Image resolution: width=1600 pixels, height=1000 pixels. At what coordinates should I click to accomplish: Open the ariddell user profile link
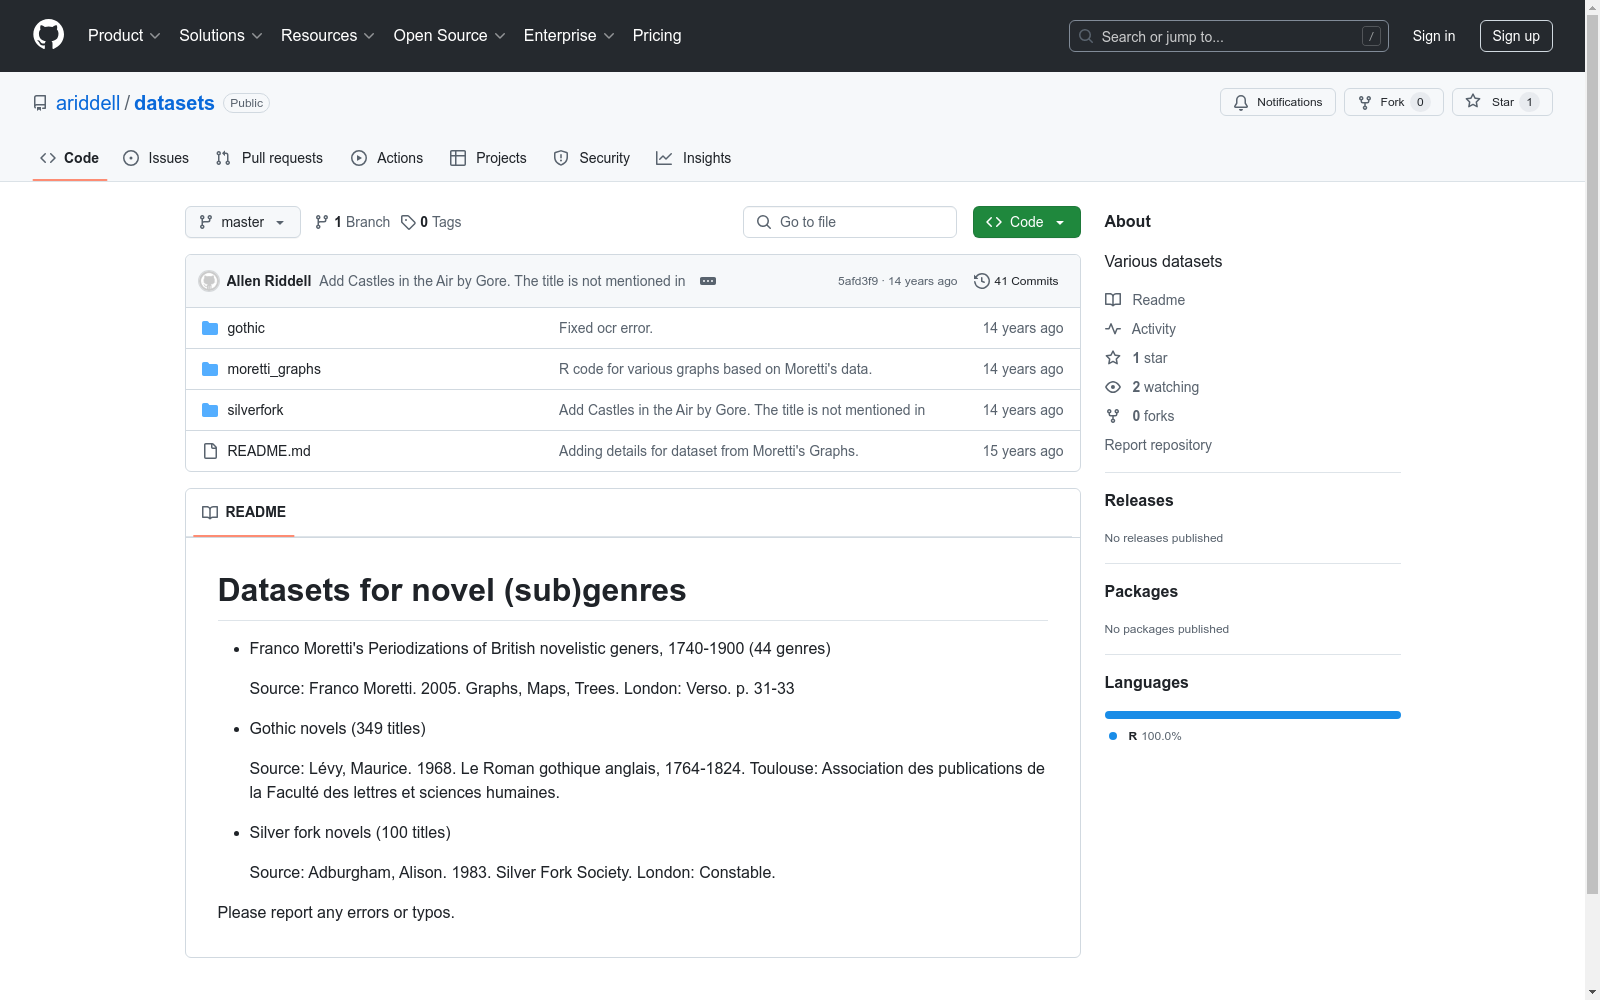click(88, 103)
